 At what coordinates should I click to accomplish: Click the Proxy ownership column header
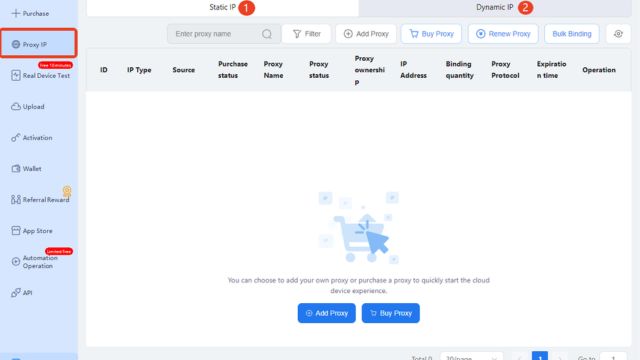[x=369, y=70]
